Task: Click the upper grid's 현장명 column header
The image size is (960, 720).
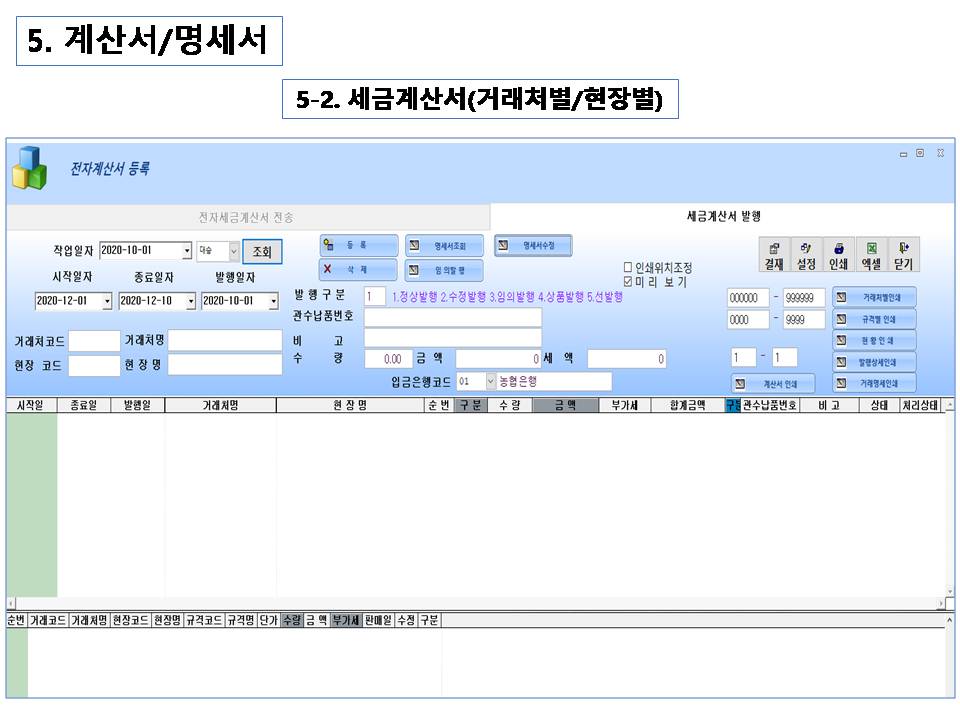Action: pos(350,405)
